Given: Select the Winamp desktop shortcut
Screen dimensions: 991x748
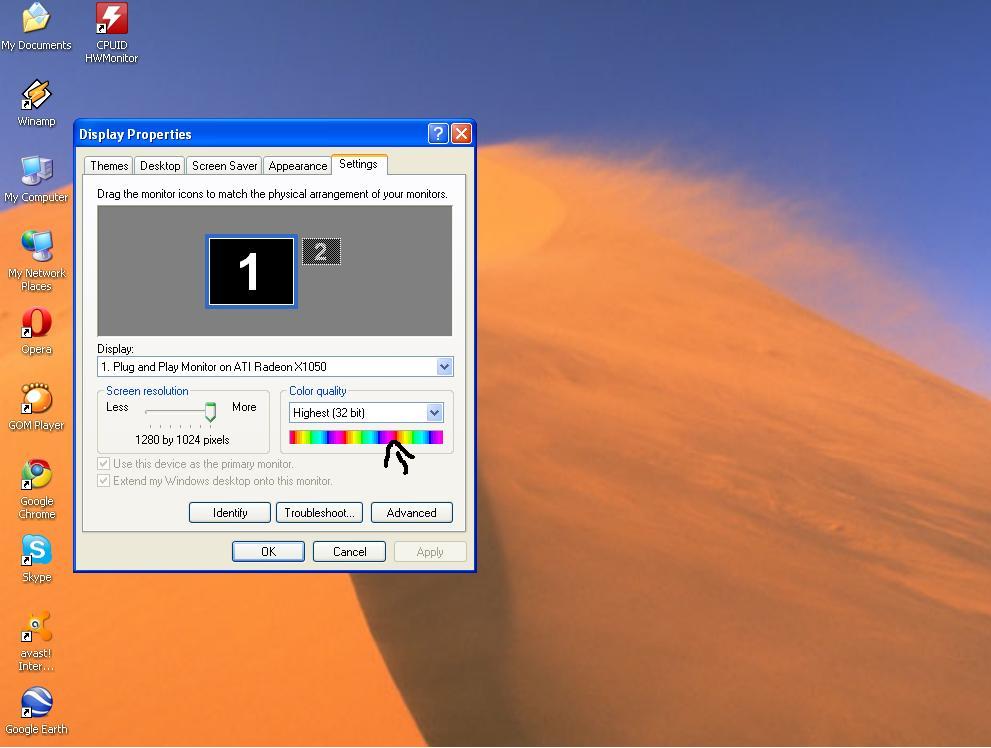Looking at the screenshot, I should (36, 103).
